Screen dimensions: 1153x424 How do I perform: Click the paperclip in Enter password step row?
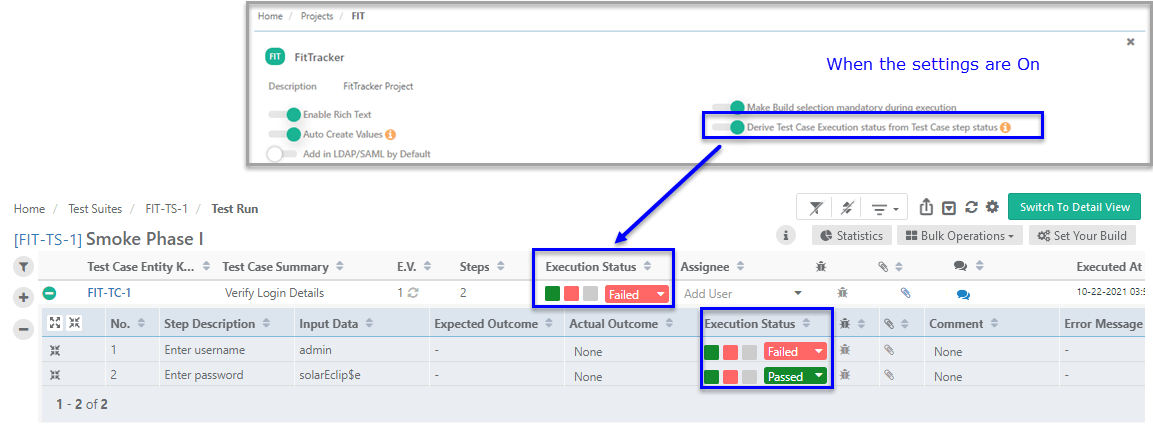888,375
